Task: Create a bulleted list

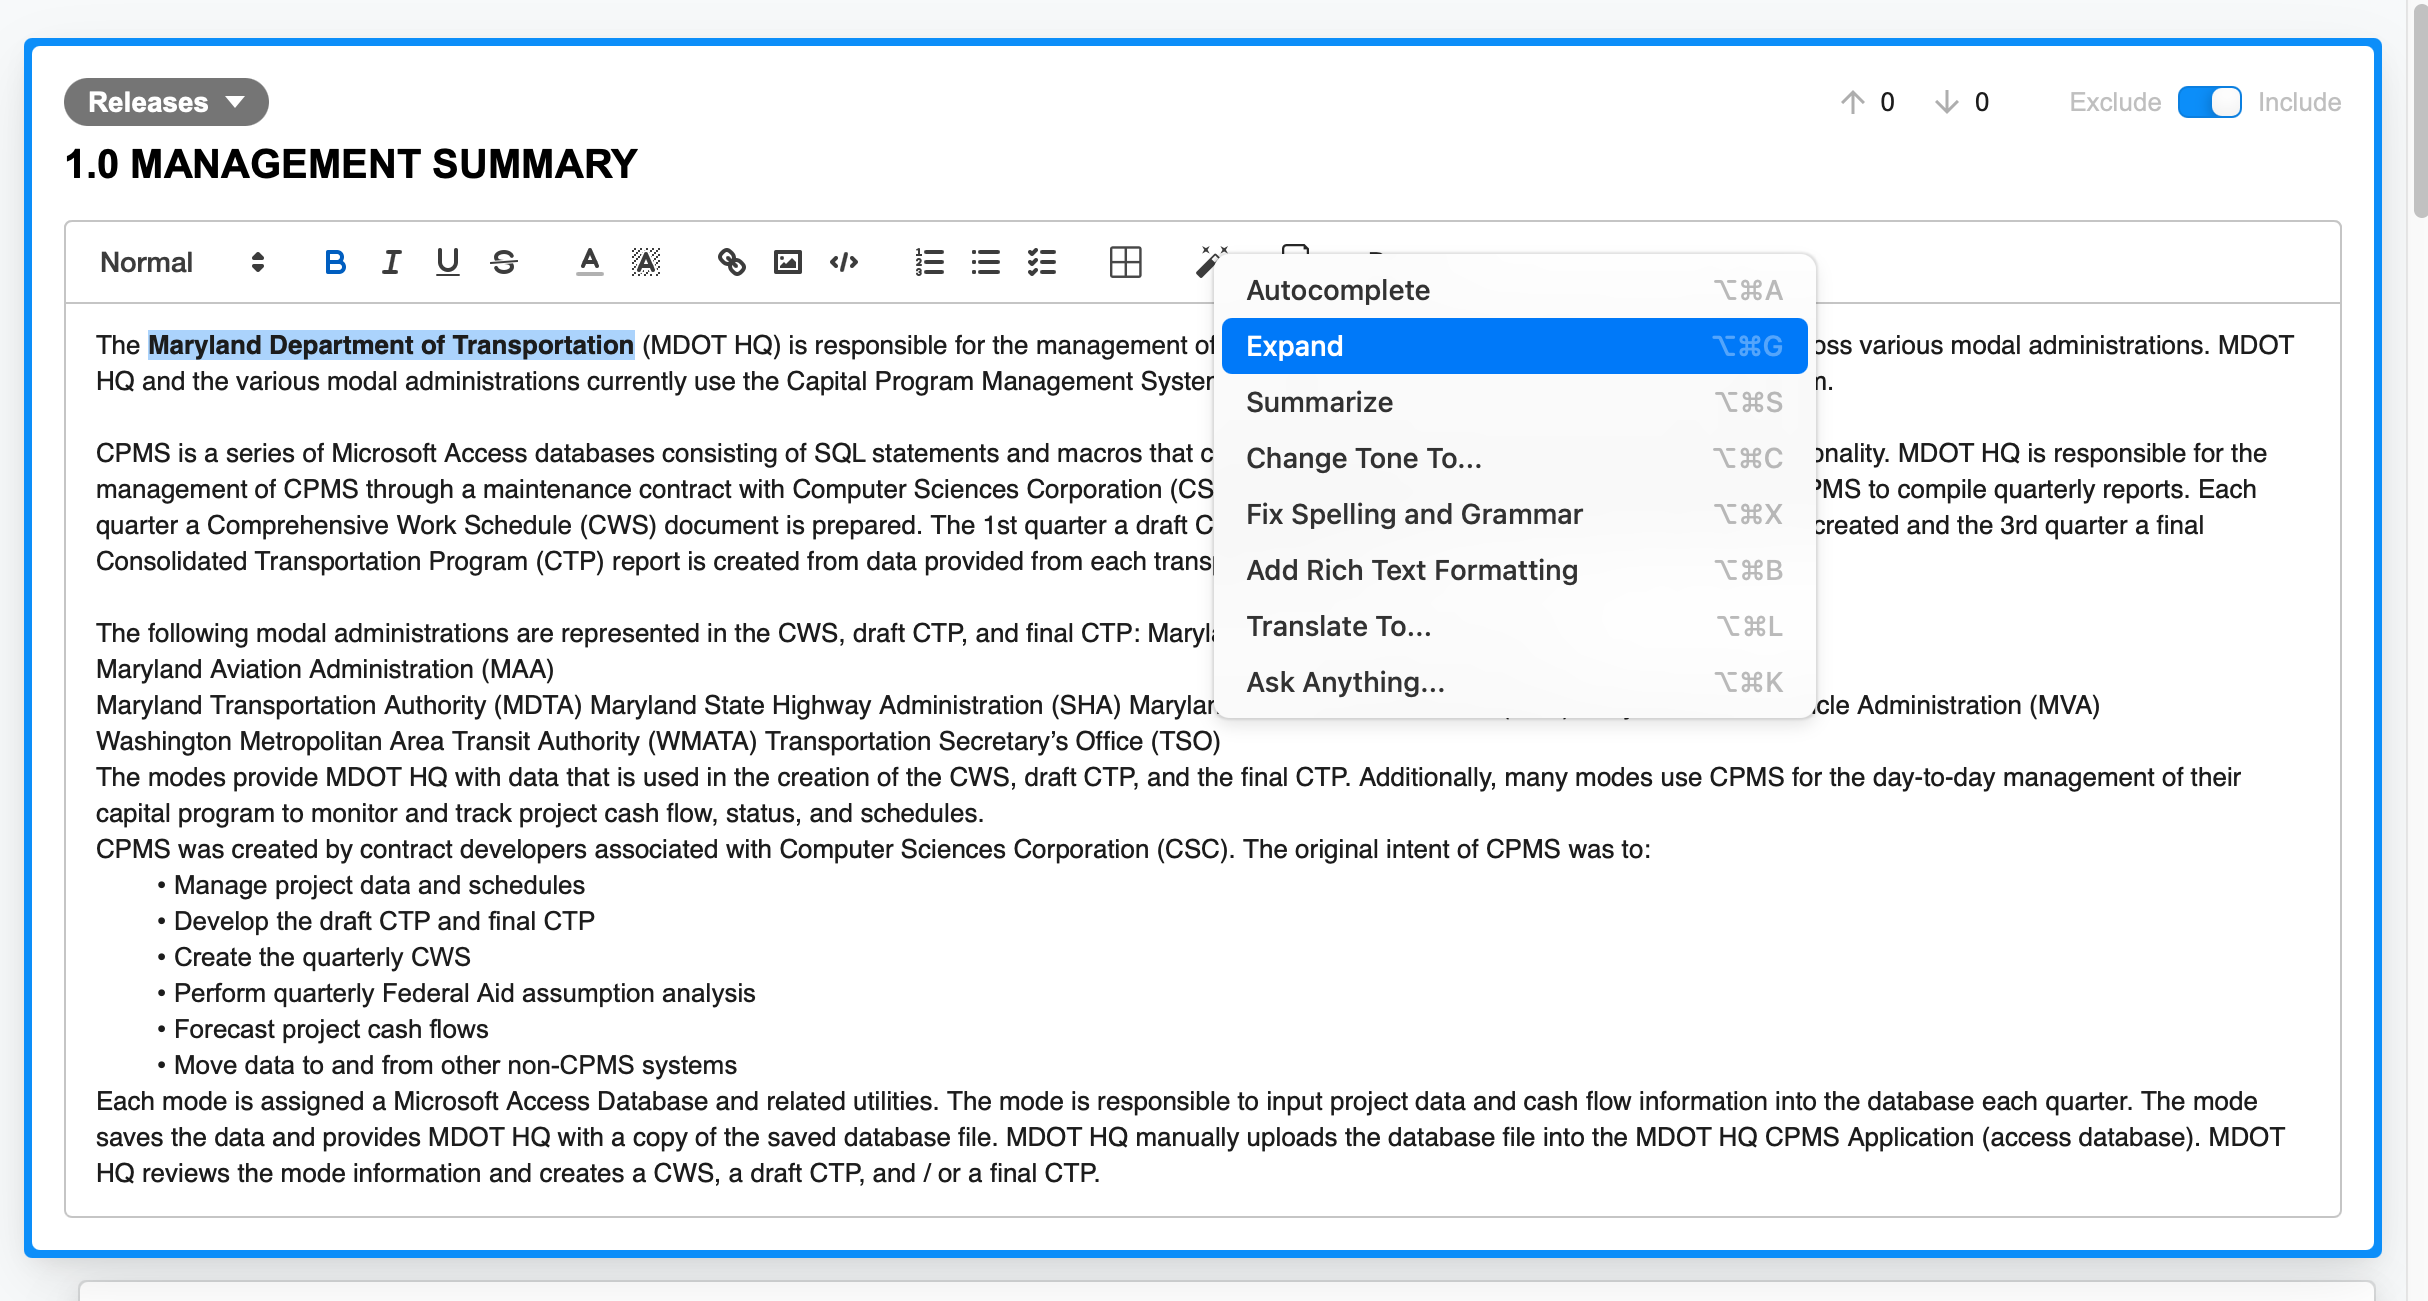Action: tap(985, 262)
